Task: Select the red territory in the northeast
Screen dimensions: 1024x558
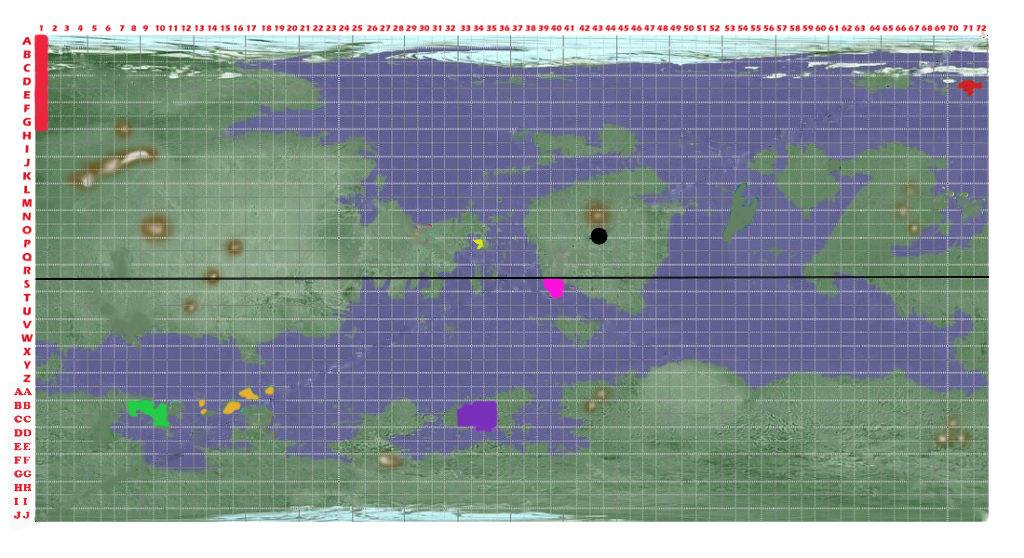Action: coord(968,87)
